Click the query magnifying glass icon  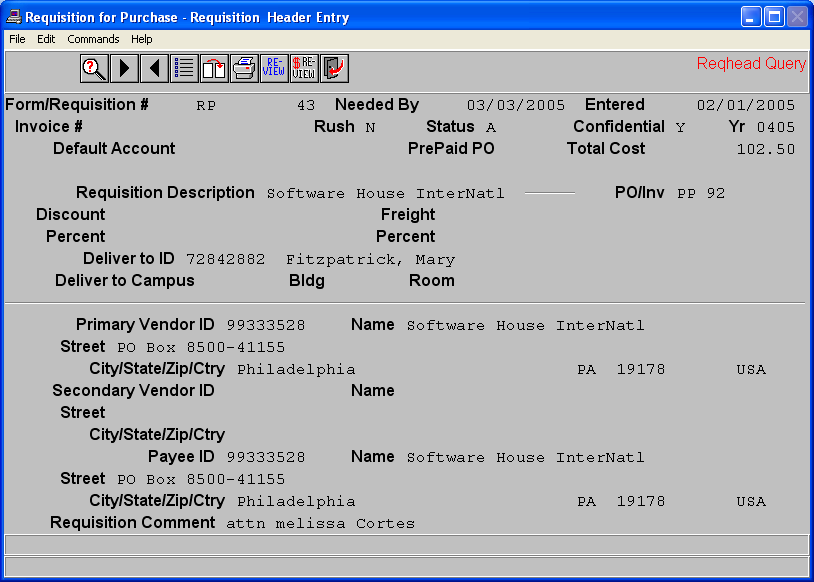[94, 68]
